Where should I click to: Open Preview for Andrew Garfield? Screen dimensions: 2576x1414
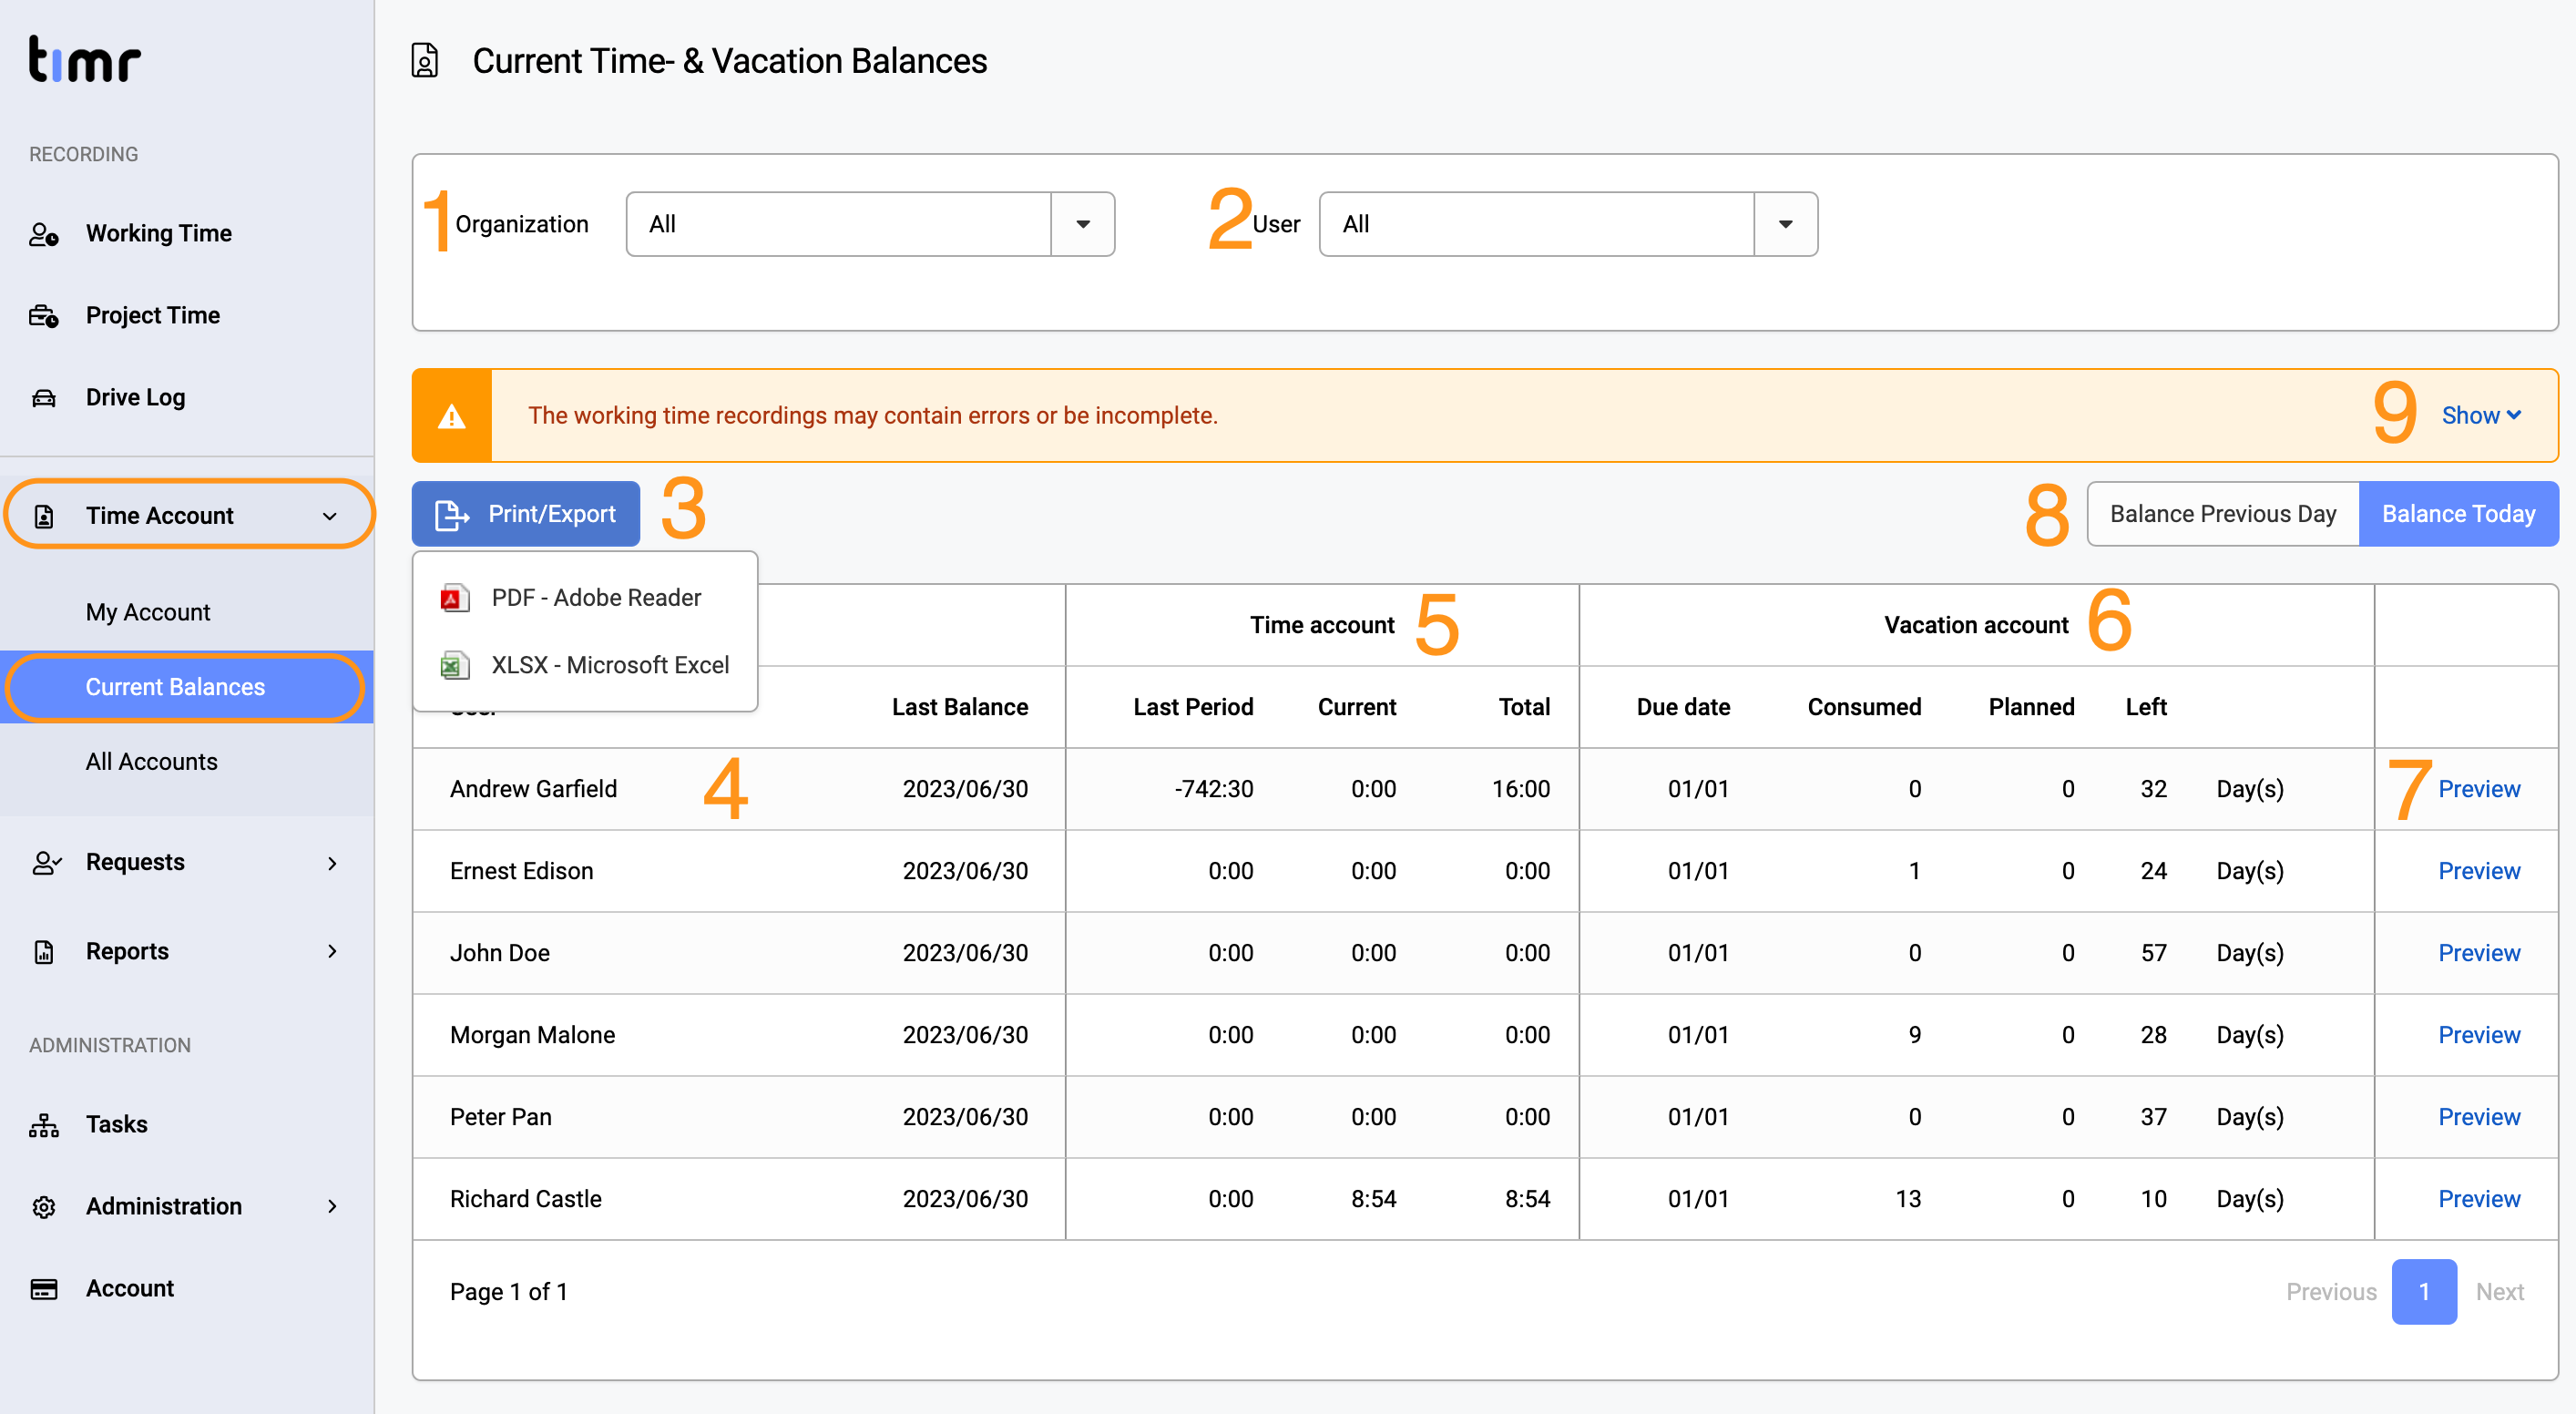(x=2479, y=790)
